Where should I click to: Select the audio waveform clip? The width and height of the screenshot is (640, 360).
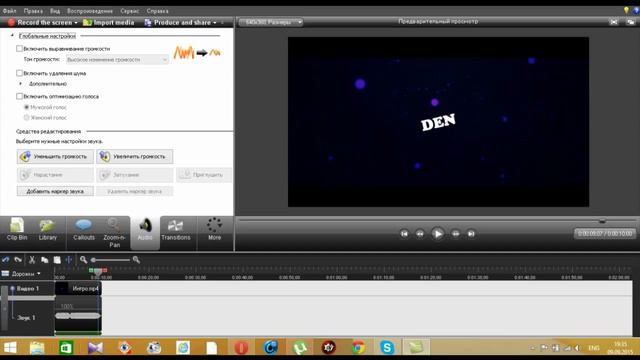pyautogui.click(x=78, y=316)
